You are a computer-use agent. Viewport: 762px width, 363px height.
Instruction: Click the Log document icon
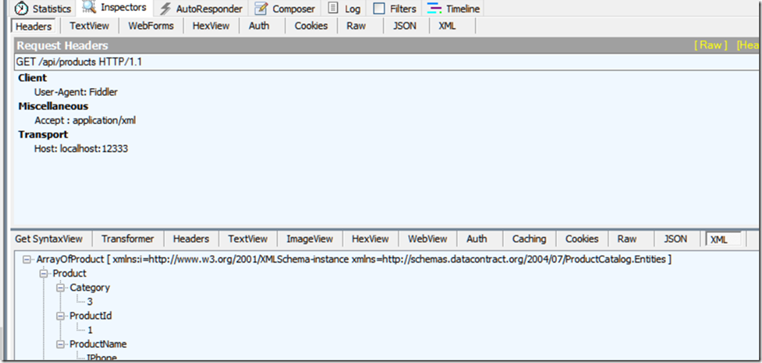333,8
